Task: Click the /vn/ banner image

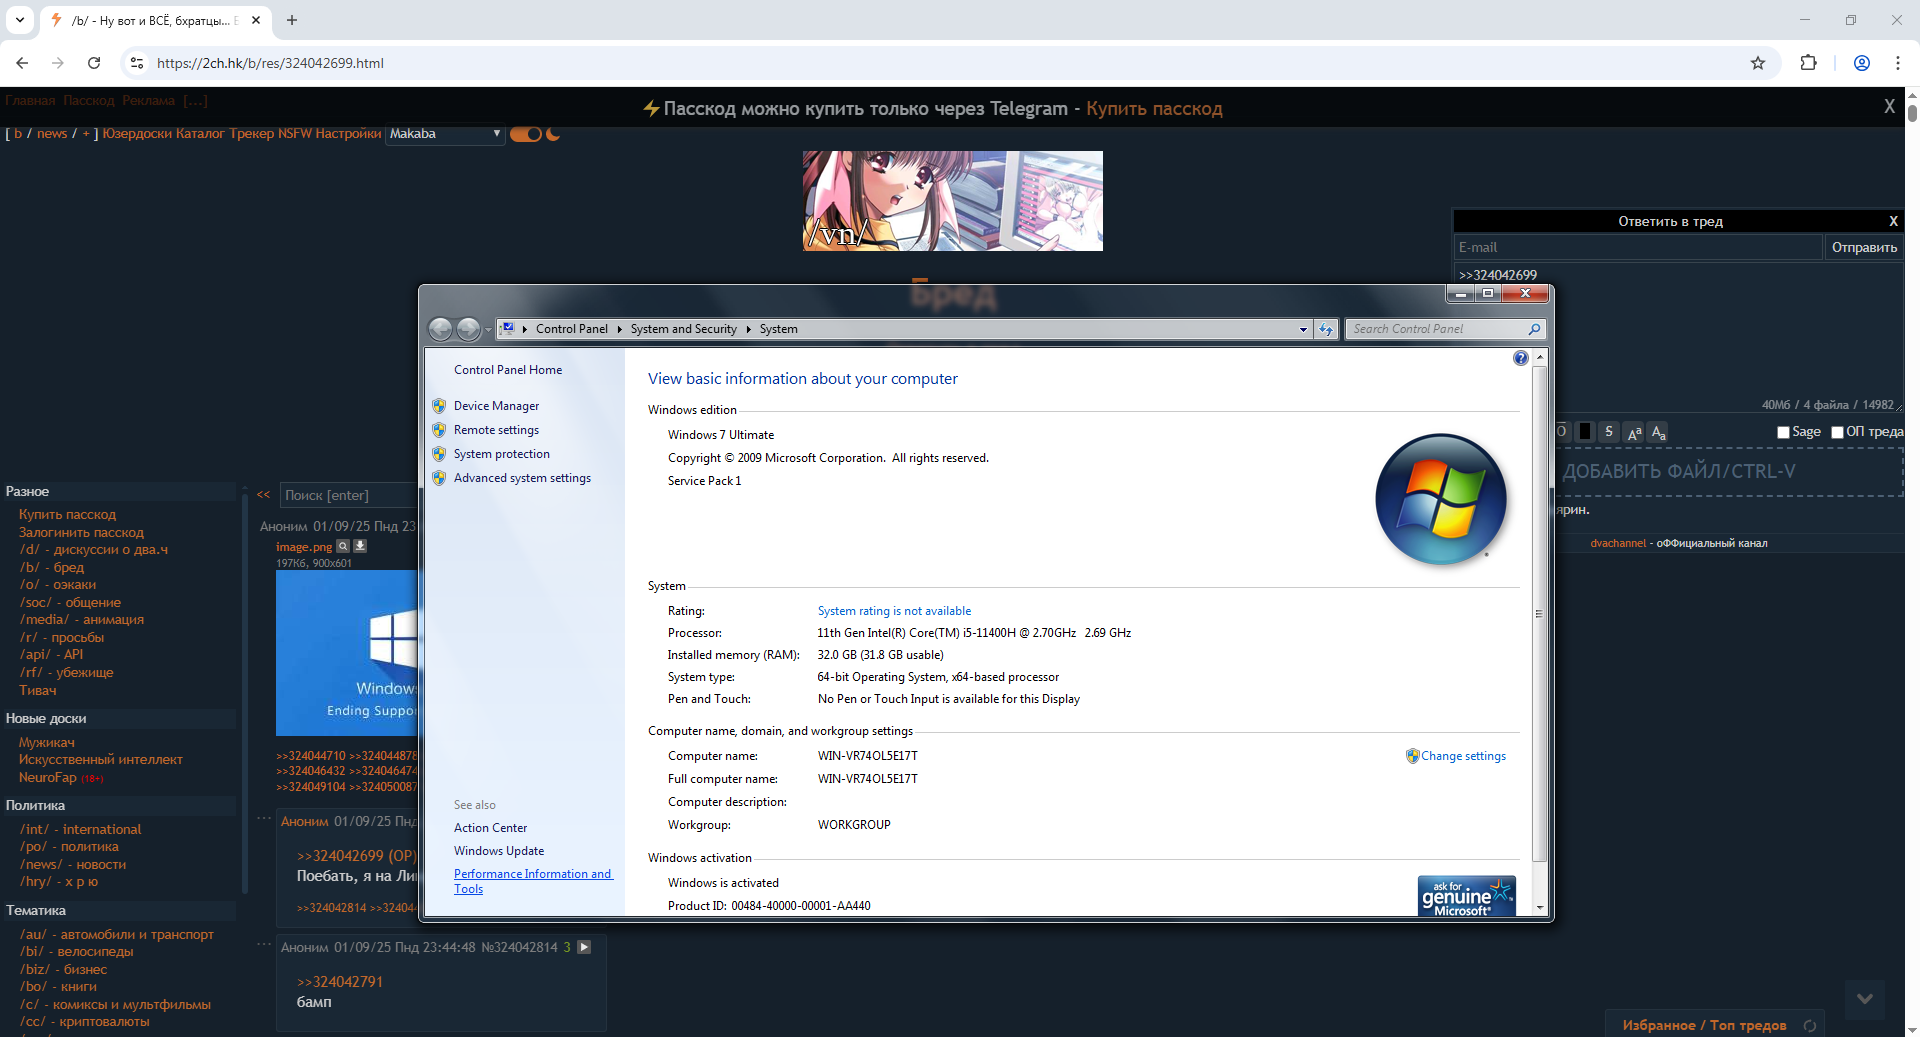Action: click(x=953, y=201)
